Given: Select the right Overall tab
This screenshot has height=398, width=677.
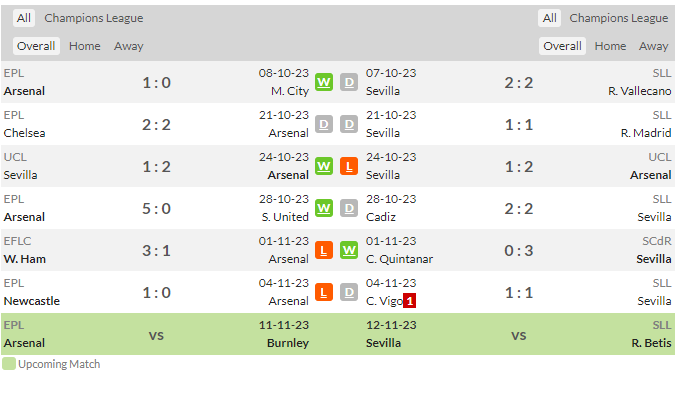Looking at the screenshot, I should coord(562,46).
